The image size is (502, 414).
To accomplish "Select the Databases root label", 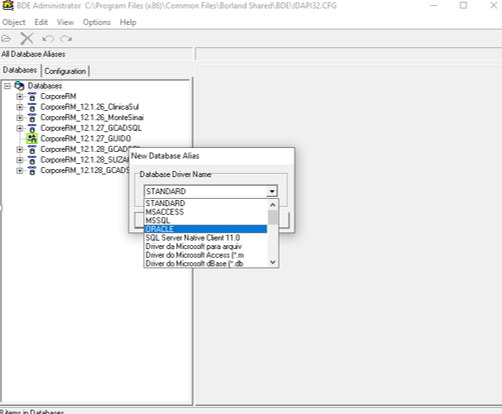I will tap(45, 86).
